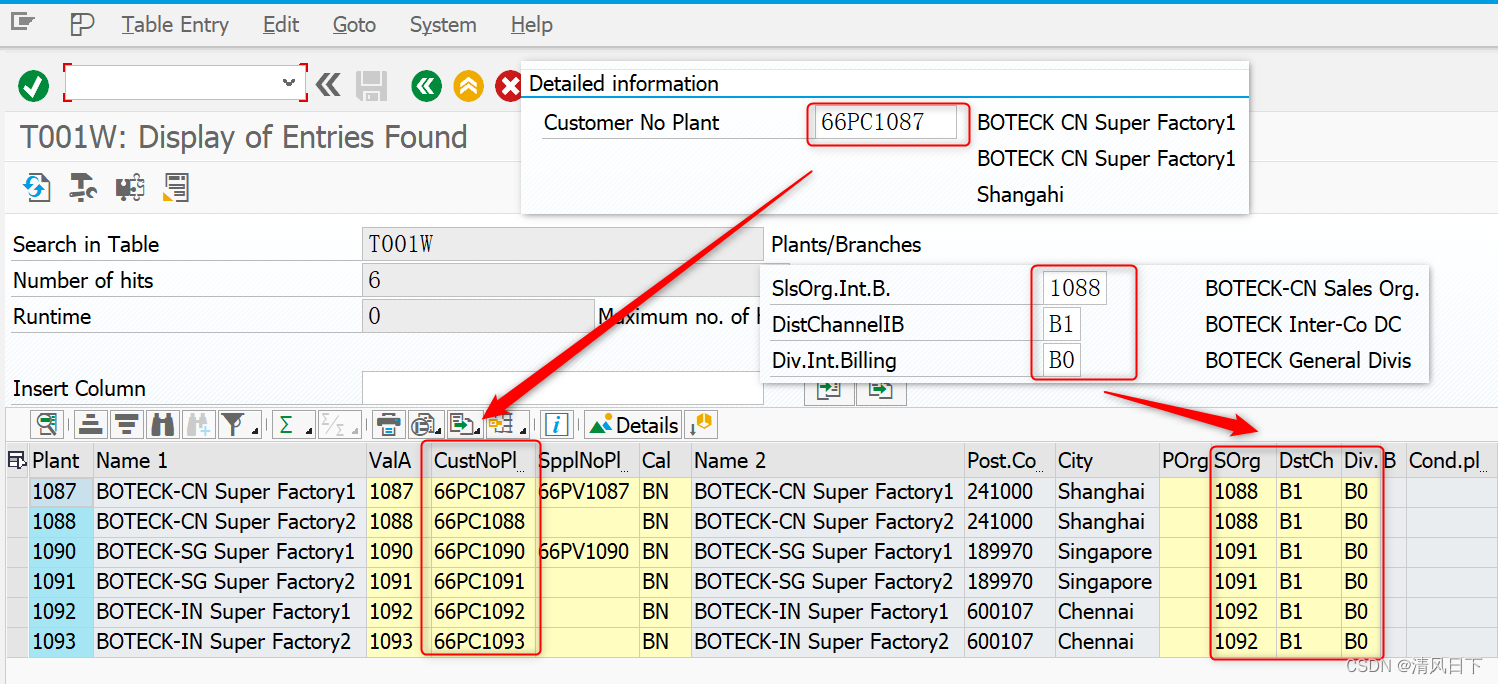Select plant cell 1090 in Plant column
This screenshot has height=684, width=1498.
point(61,552)
